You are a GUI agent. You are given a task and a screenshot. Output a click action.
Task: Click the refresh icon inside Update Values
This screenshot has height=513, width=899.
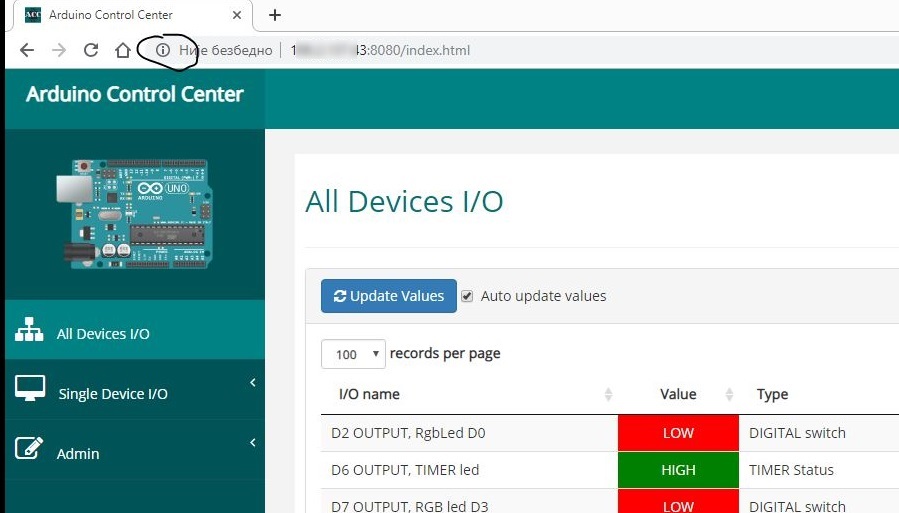(340, 296)
